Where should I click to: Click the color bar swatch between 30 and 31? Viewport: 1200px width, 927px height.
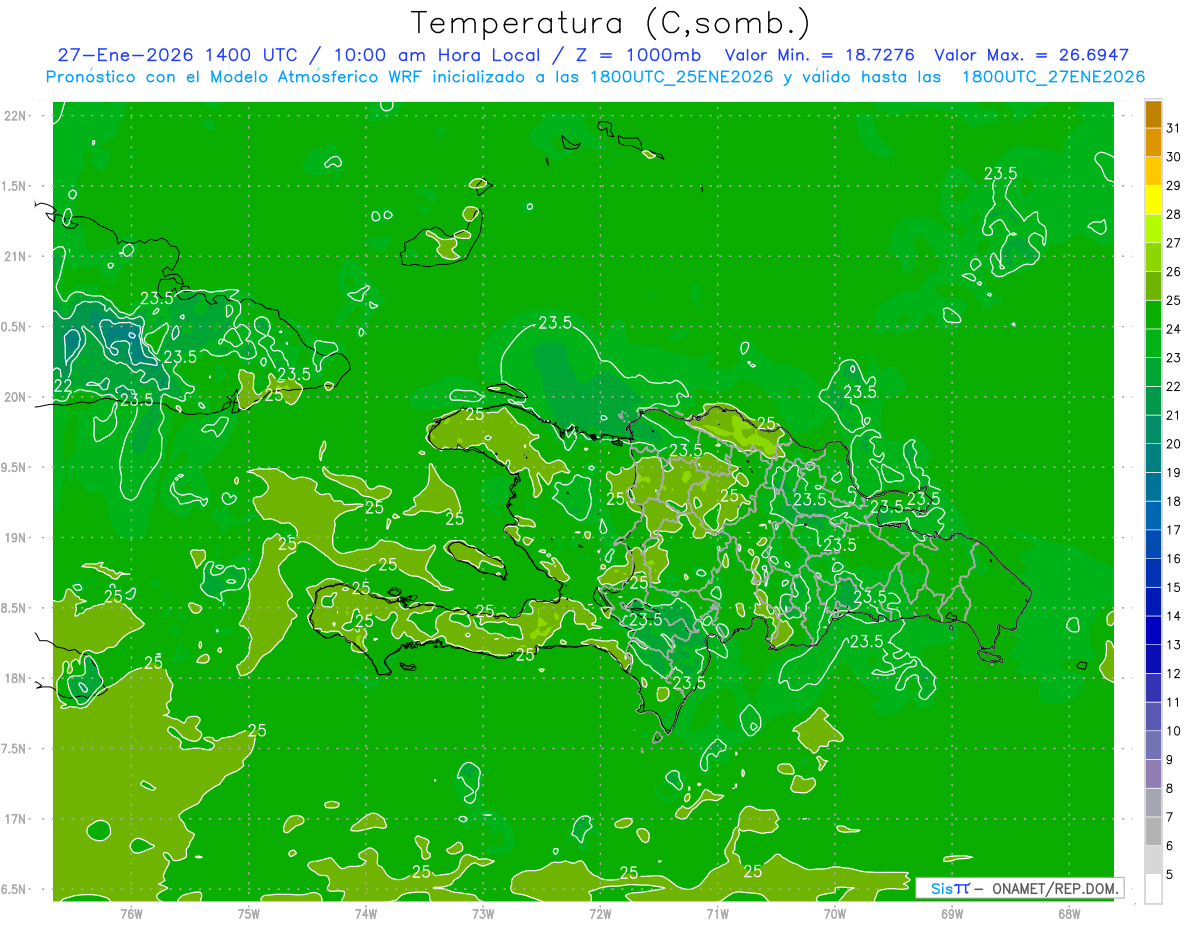click(x=1153, y=143)
